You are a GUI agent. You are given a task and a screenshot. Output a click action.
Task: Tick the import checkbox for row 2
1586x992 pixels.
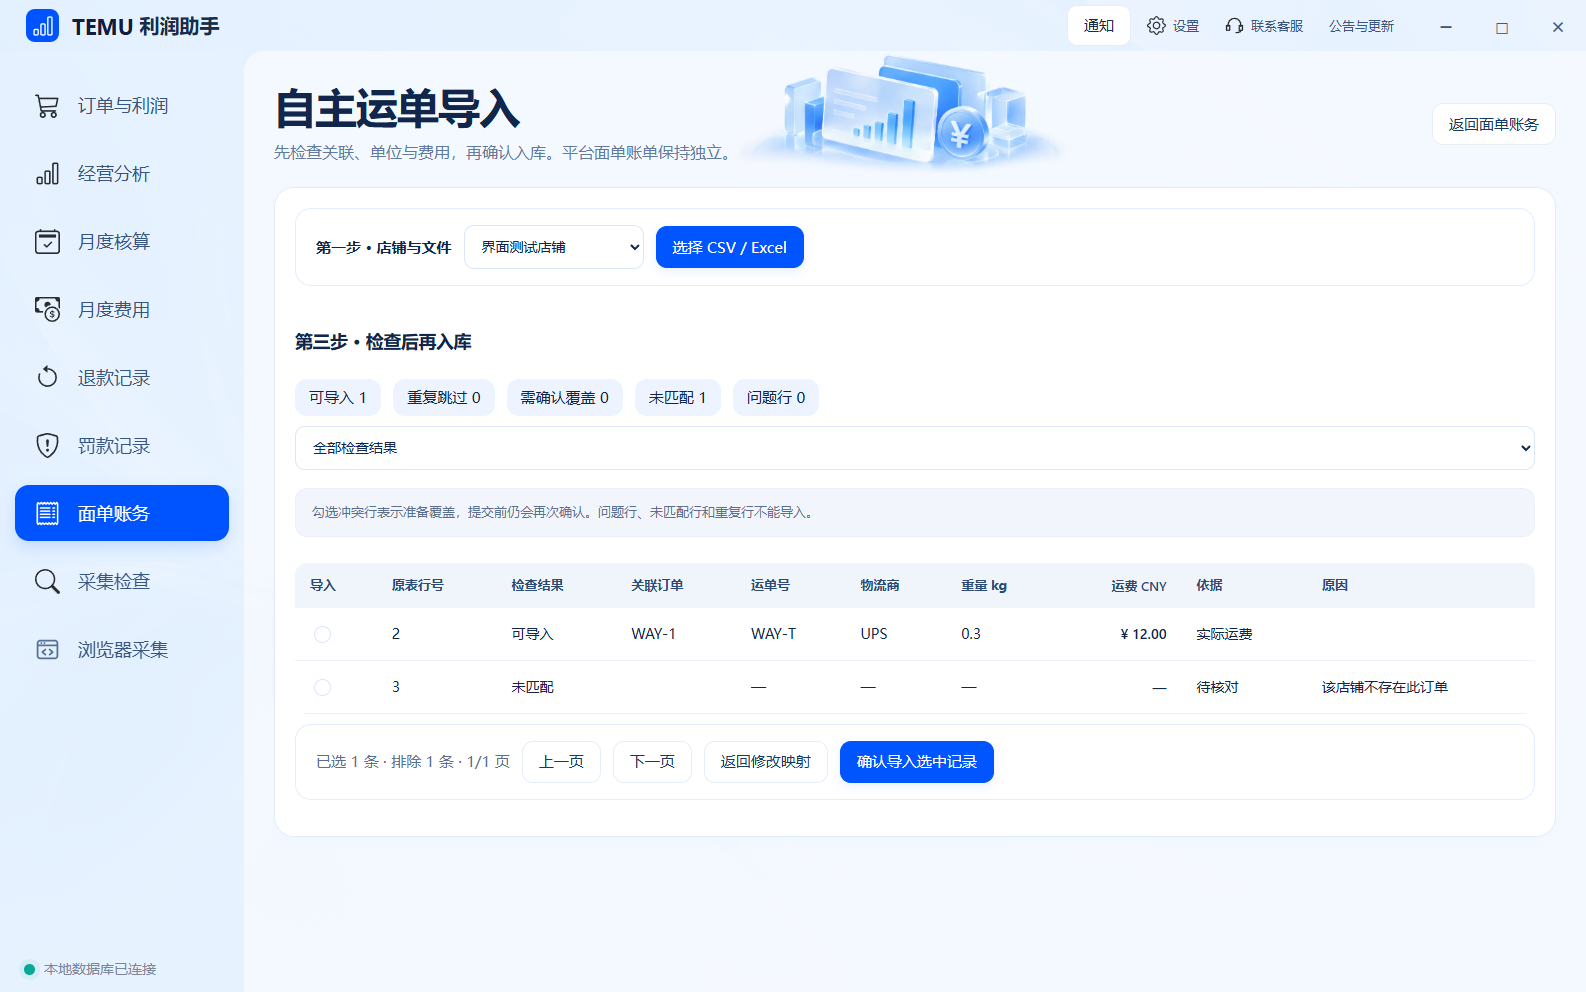322,634
